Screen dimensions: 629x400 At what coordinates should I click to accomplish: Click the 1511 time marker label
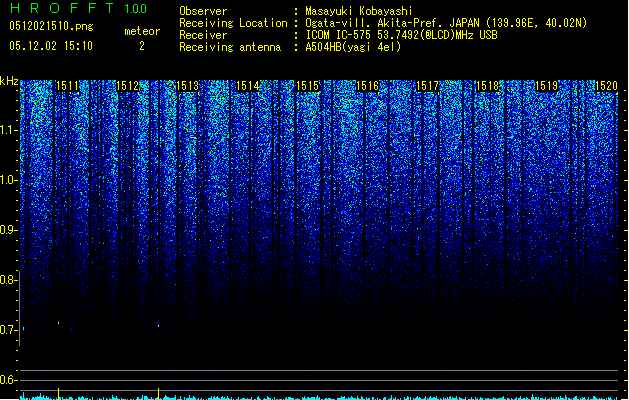click(67, 86)
